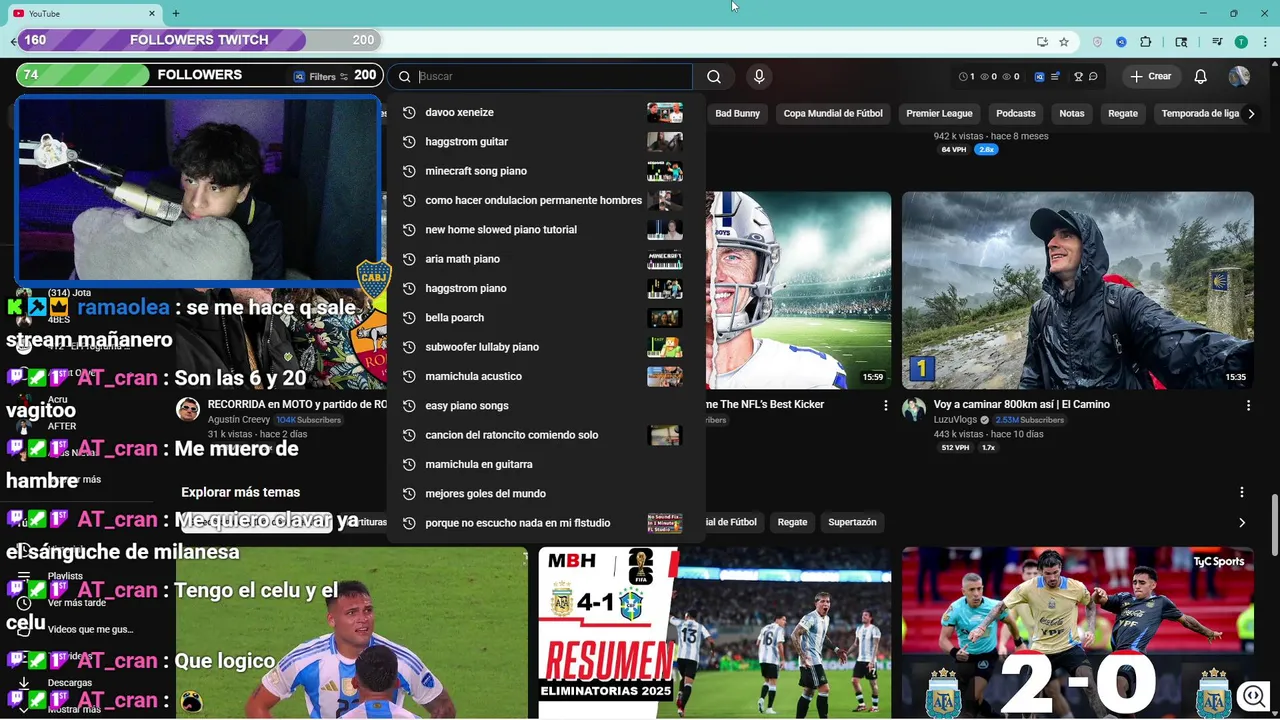Click history icon beside davoo xeneize
The width and height of the screenshot is (1280, 720).
point(408,113)
